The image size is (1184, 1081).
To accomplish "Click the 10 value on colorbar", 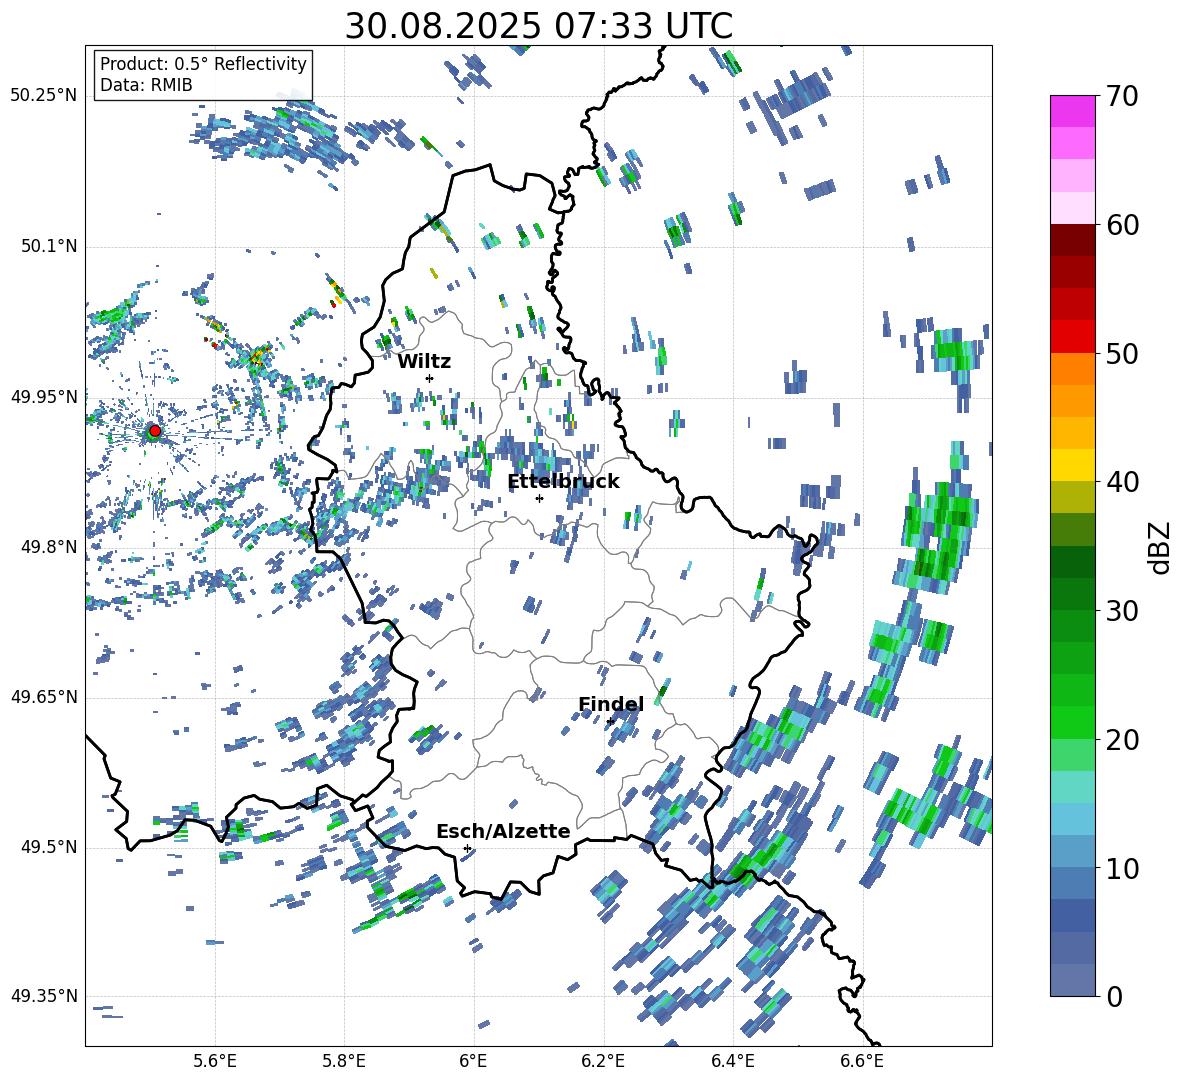I will coord(1123,867).
